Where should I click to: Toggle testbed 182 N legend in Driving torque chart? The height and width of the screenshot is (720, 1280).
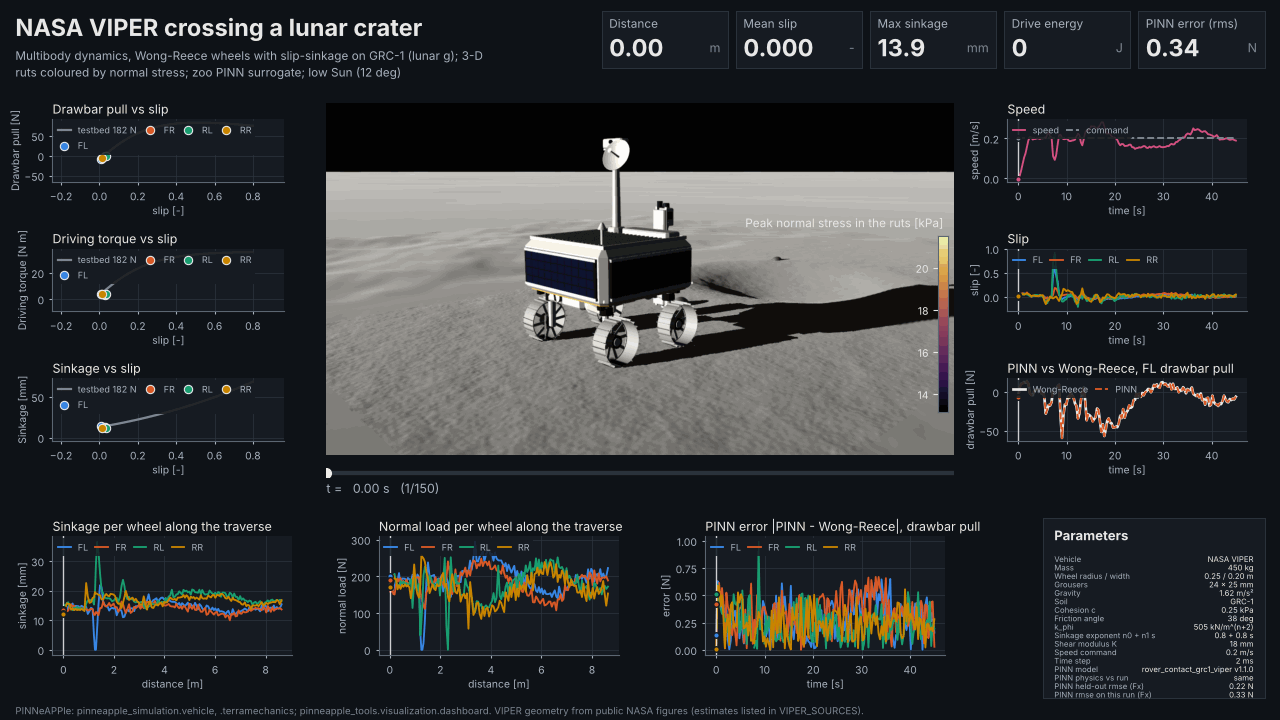point(98,260)
